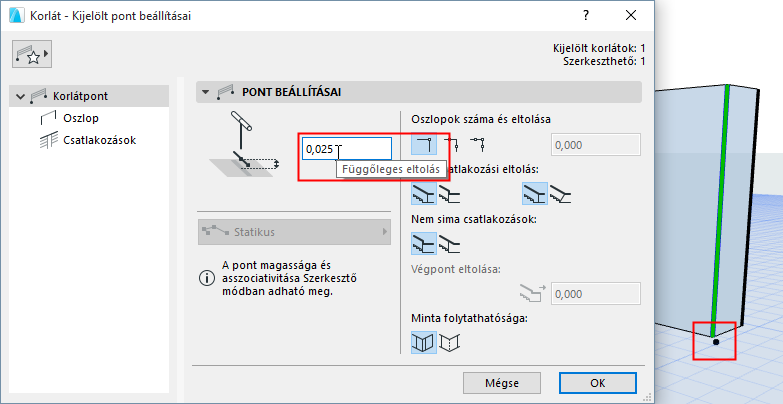Image resolution: width=783 pixels, height=404 pixels.
Task: Click the 'Kijelölt korlátok: 1' text
Action: click(x=599, y=48)
